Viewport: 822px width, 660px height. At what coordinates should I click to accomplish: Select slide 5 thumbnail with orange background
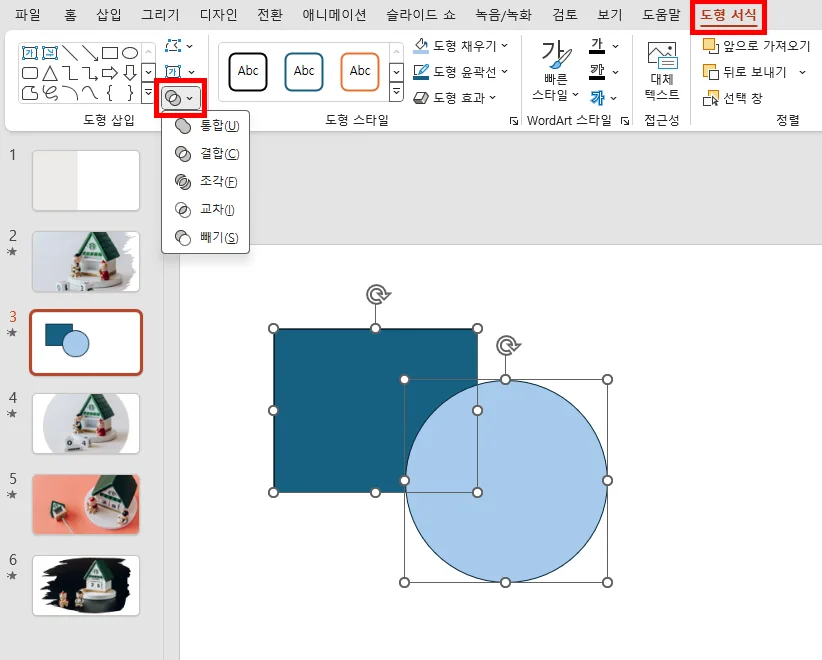point(86,504)
